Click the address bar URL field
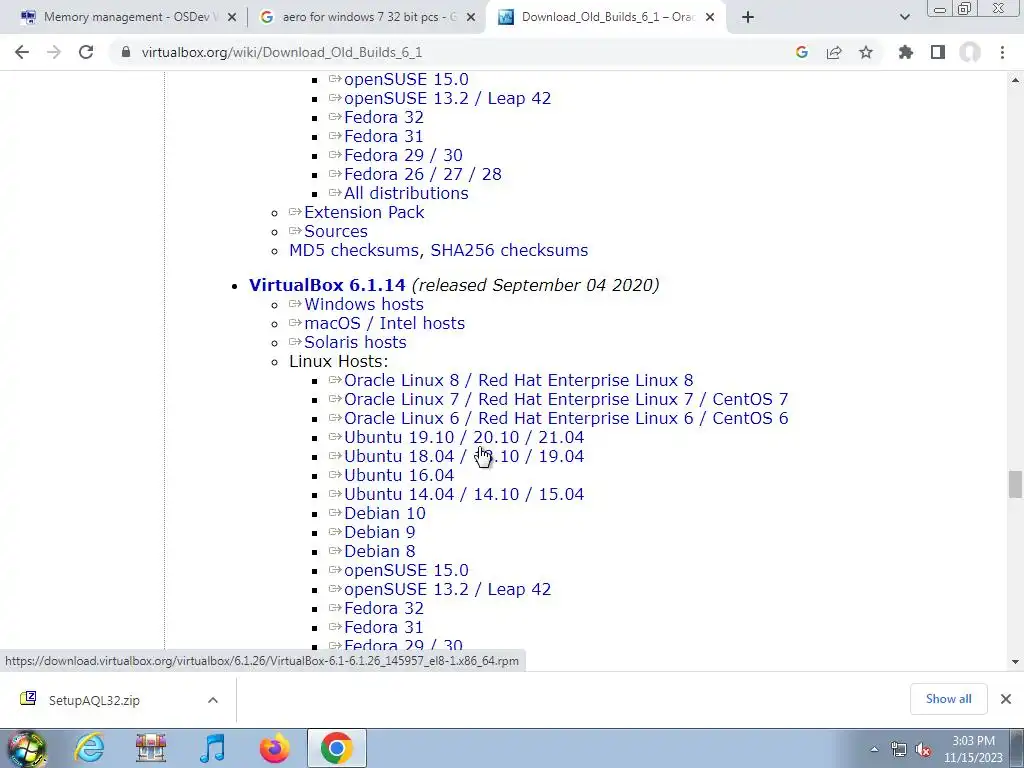This screenshot has height=768, width=1024. [x=451, y=52]
